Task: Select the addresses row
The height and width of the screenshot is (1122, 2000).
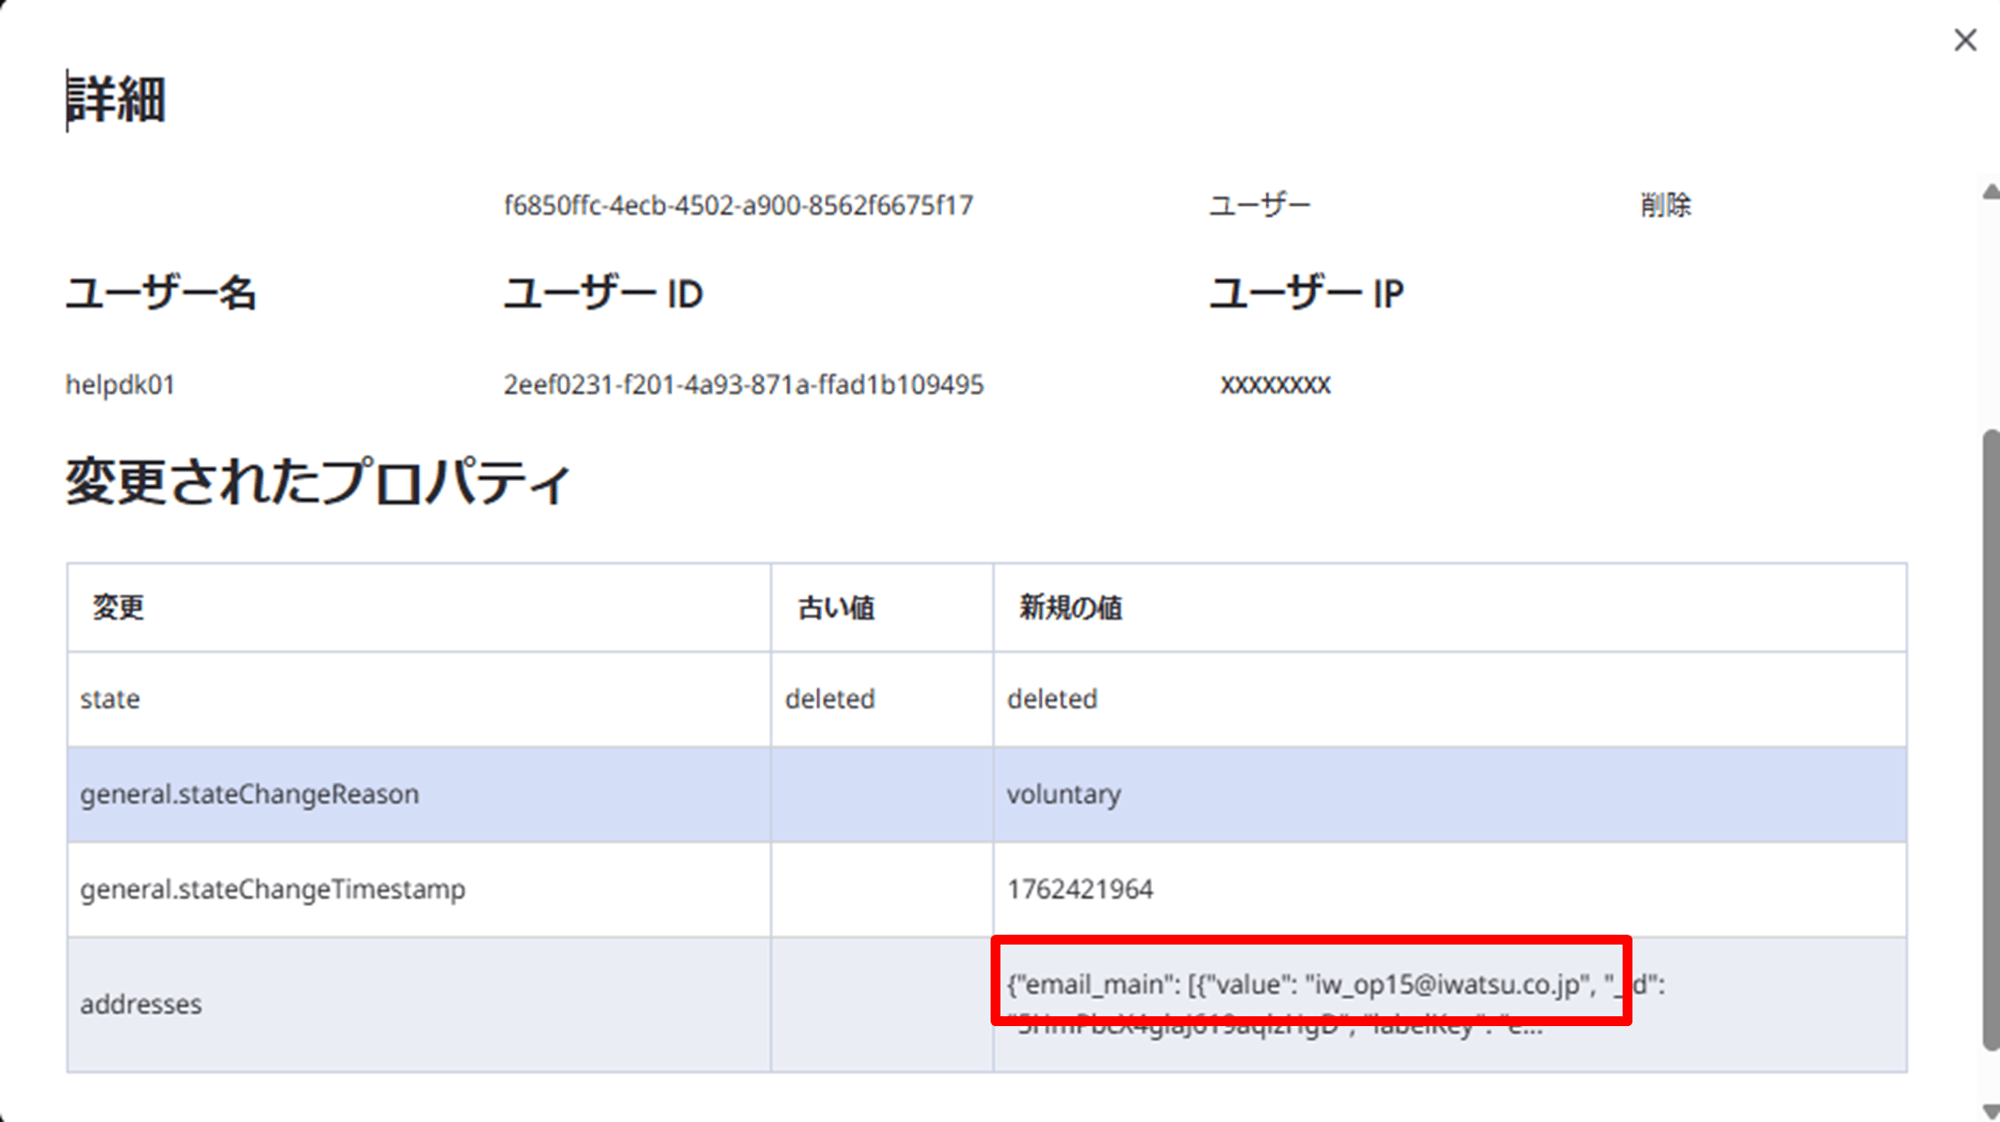Action: pyautogui.click(x=141, y=1004)
